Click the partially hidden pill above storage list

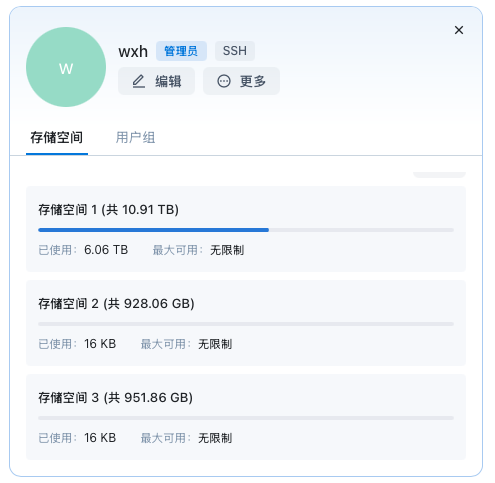pos(439,175)
